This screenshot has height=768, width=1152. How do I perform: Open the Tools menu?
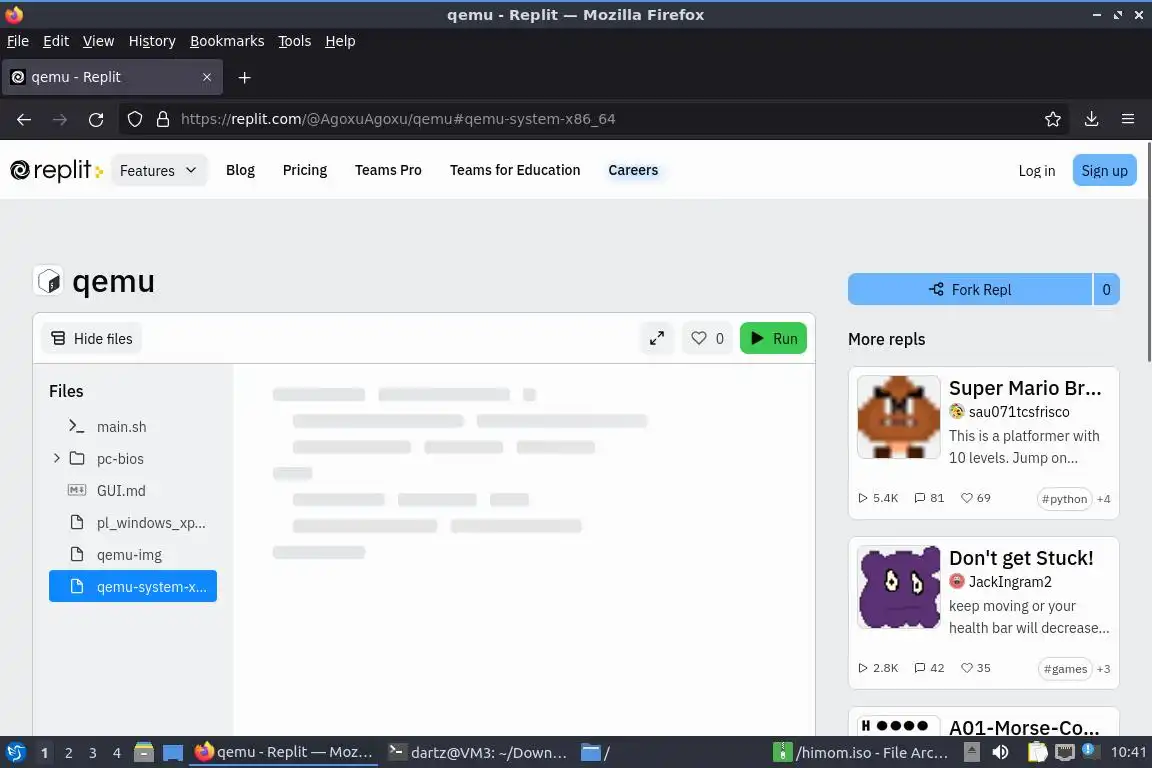click(295, 41)
